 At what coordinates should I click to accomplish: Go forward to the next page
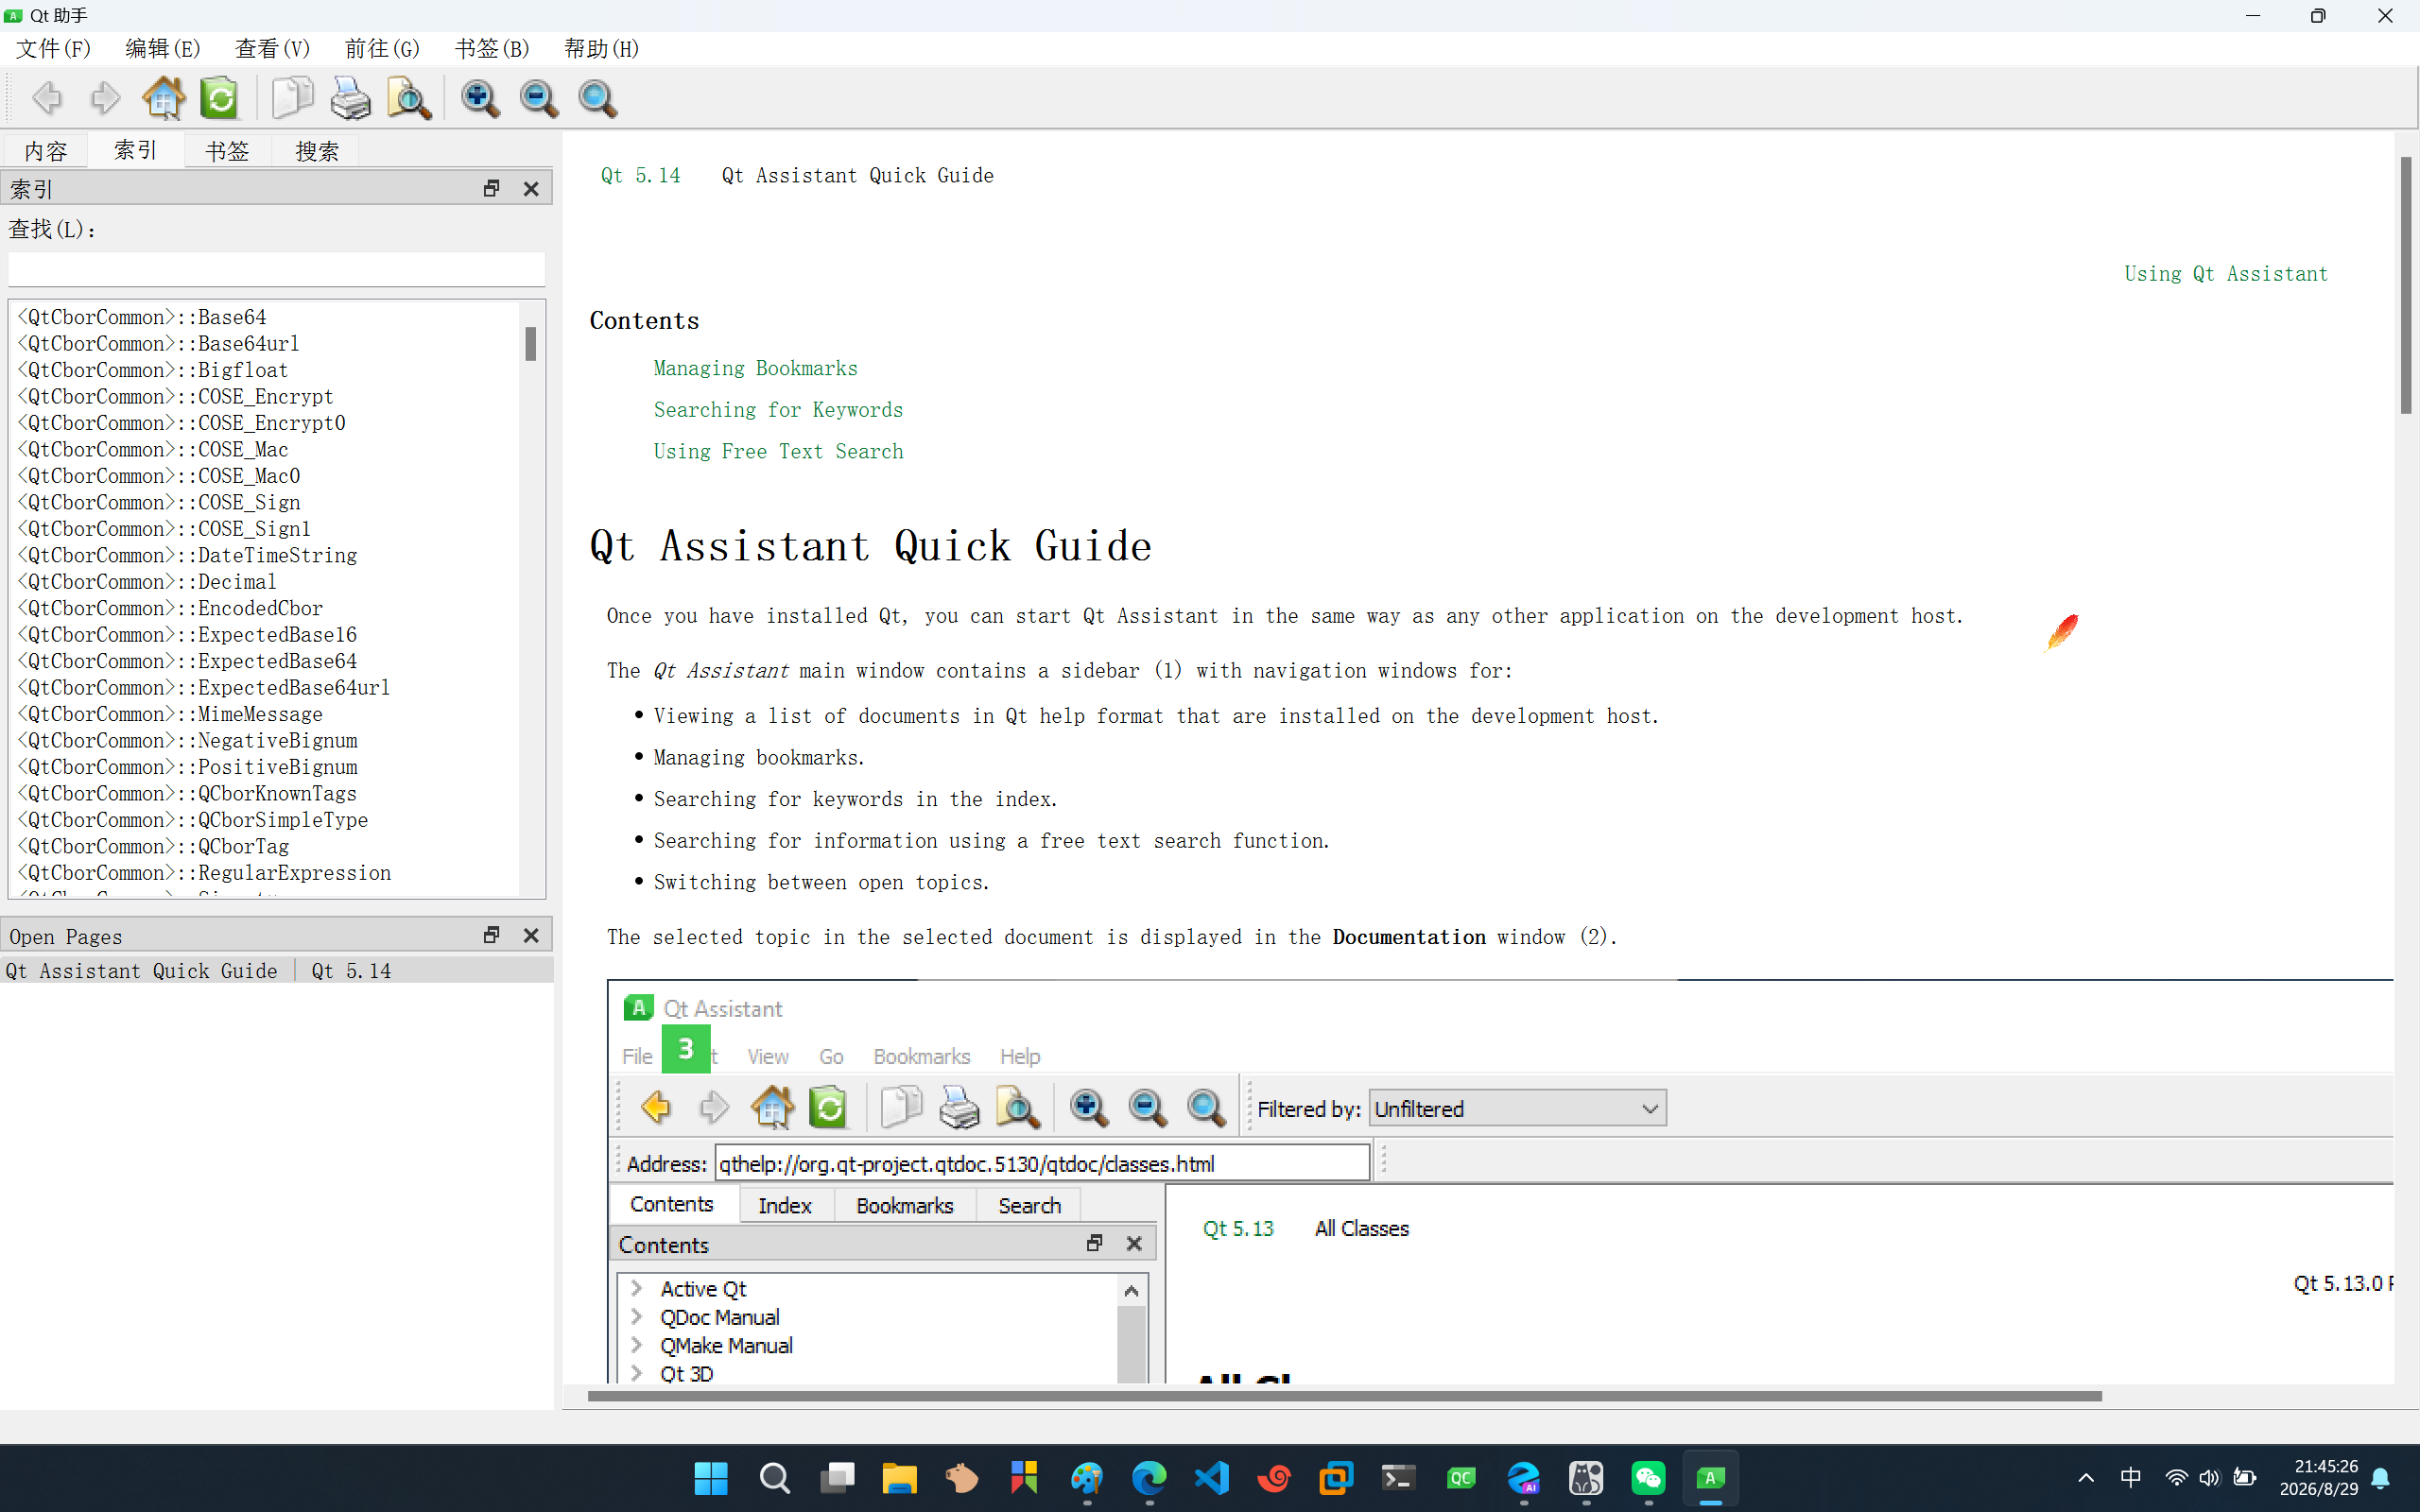tap(105, 98)
